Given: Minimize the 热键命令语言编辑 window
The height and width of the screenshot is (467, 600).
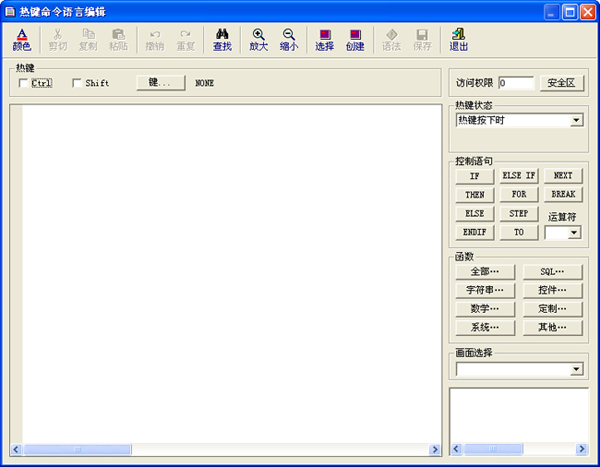Looking at the screenshot, I should point(551,12).
